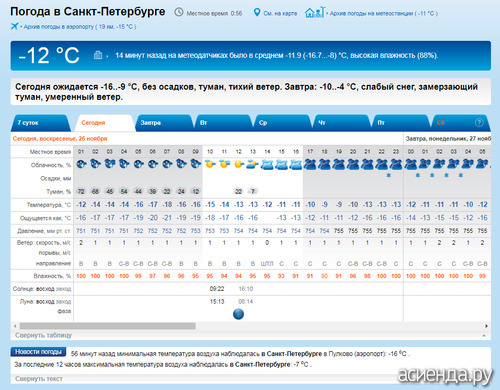Open the См. на карте link
This screenshot has width=500, height=390.
(x=280, y=13)
